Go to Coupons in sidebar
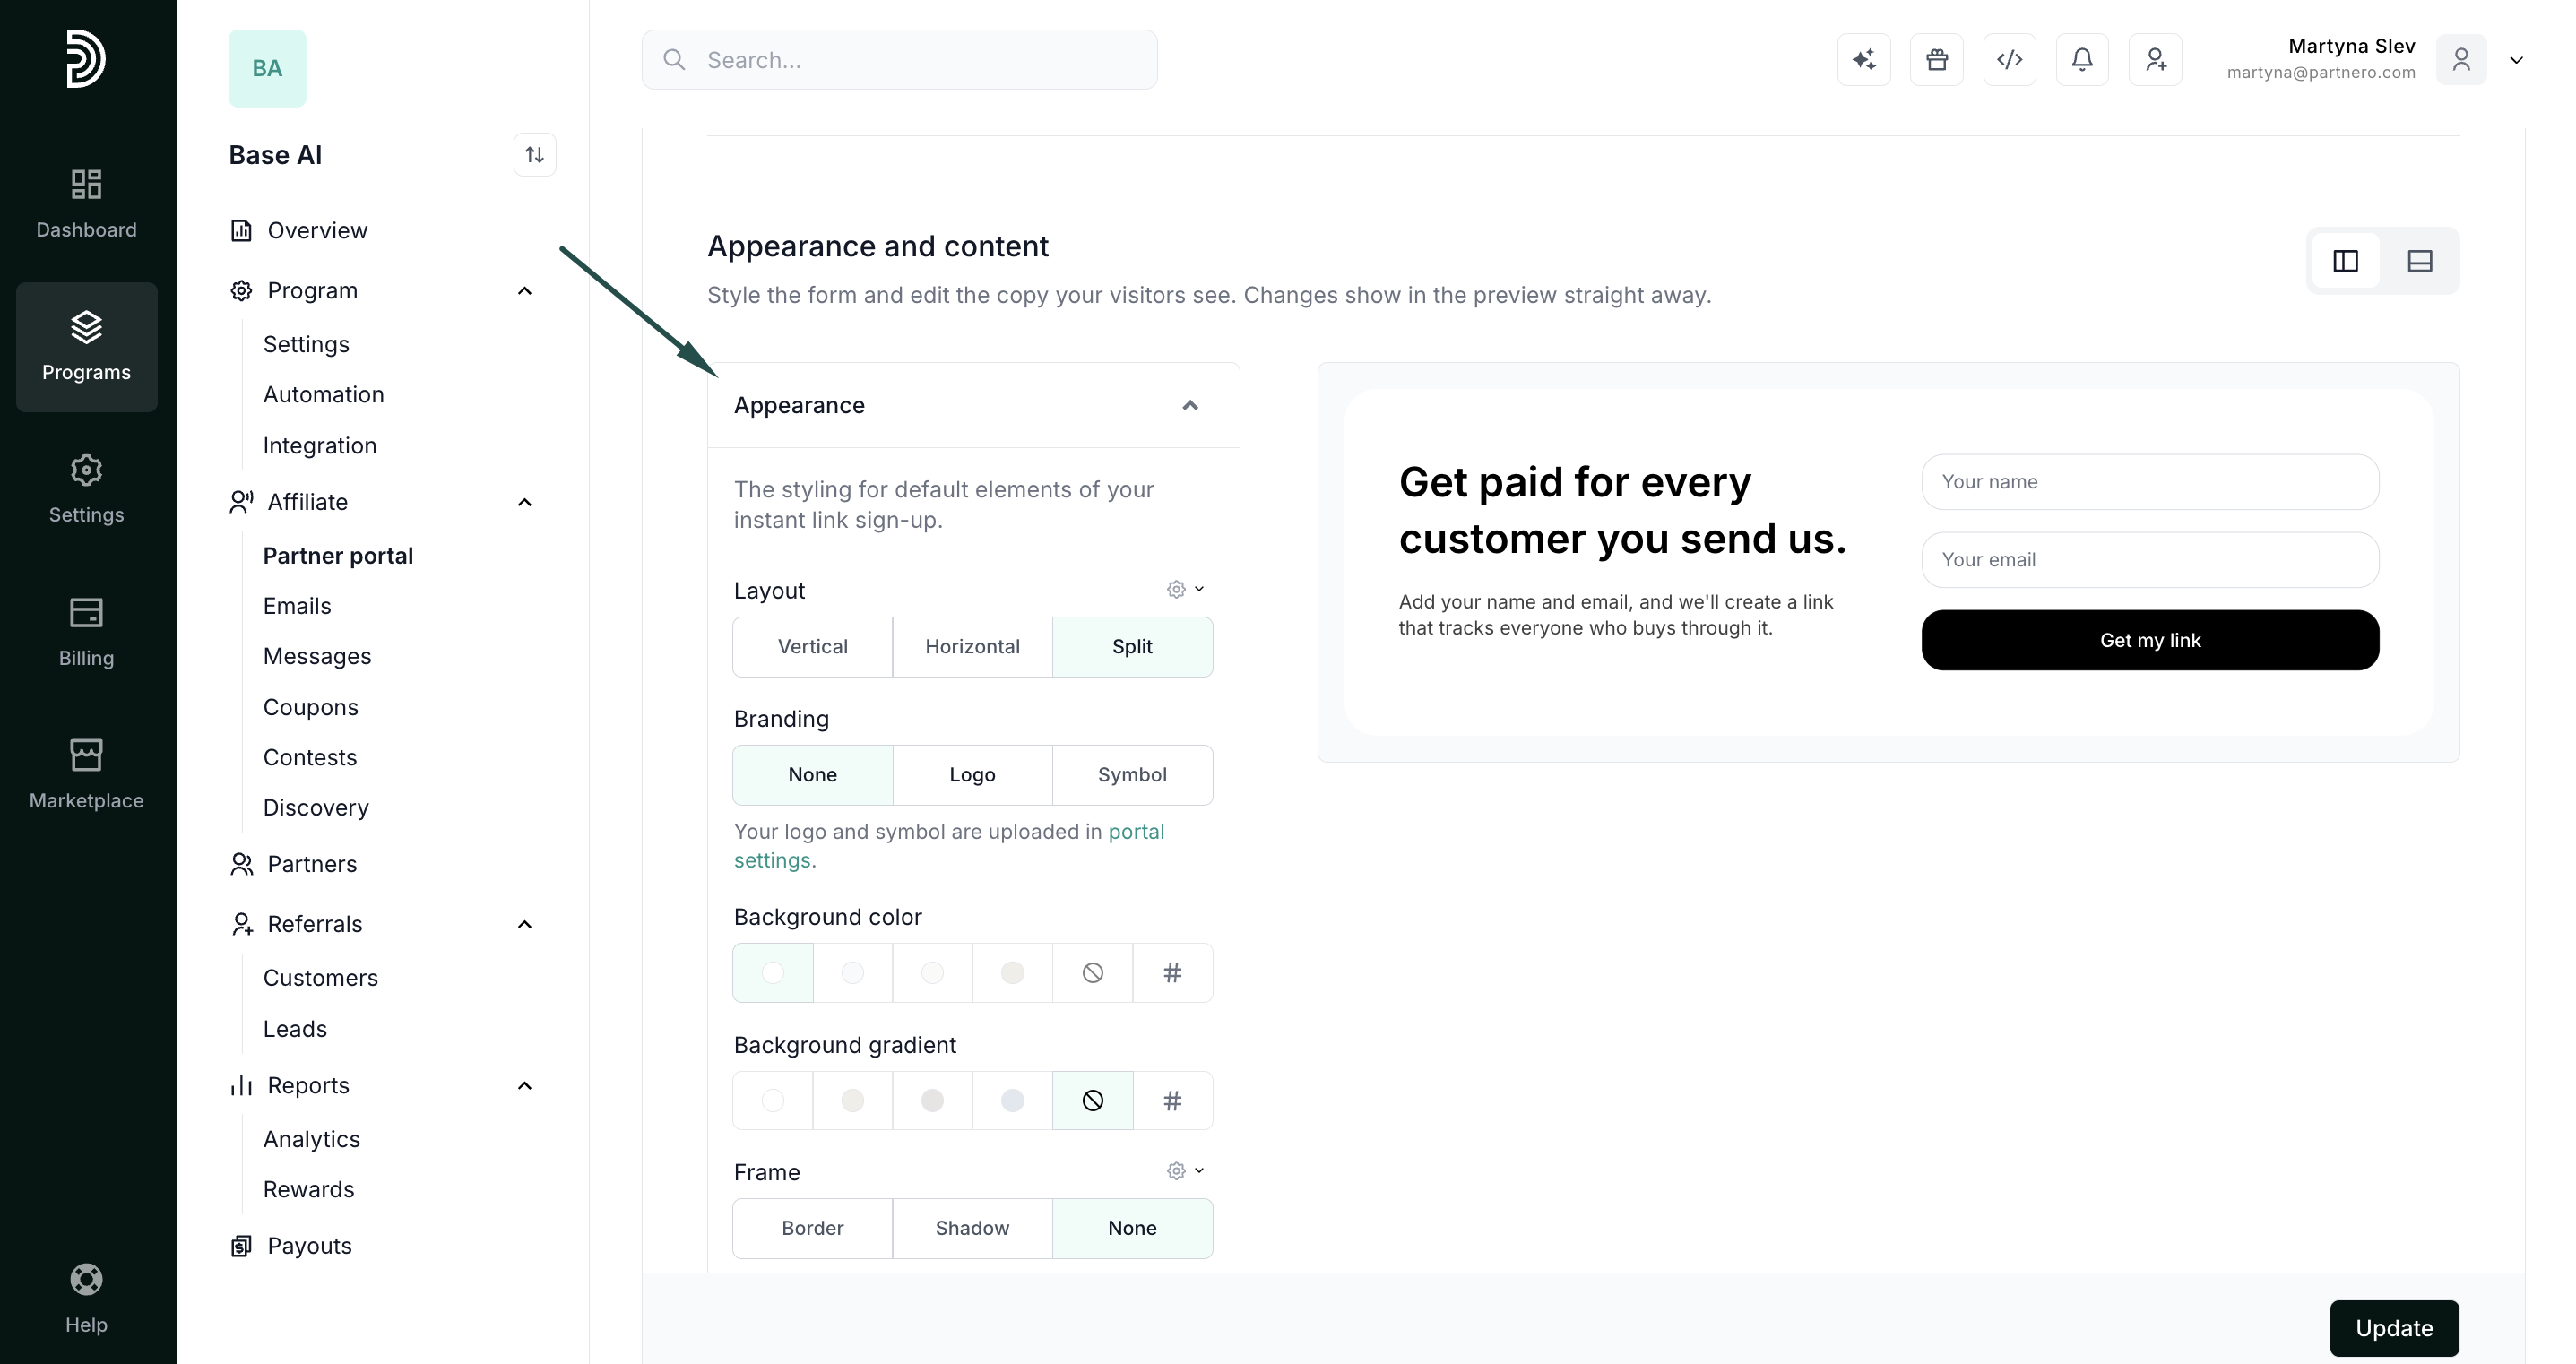The height and width of the screenshot is (1364, 2576). pyautogui.click(x=311, y=707)
